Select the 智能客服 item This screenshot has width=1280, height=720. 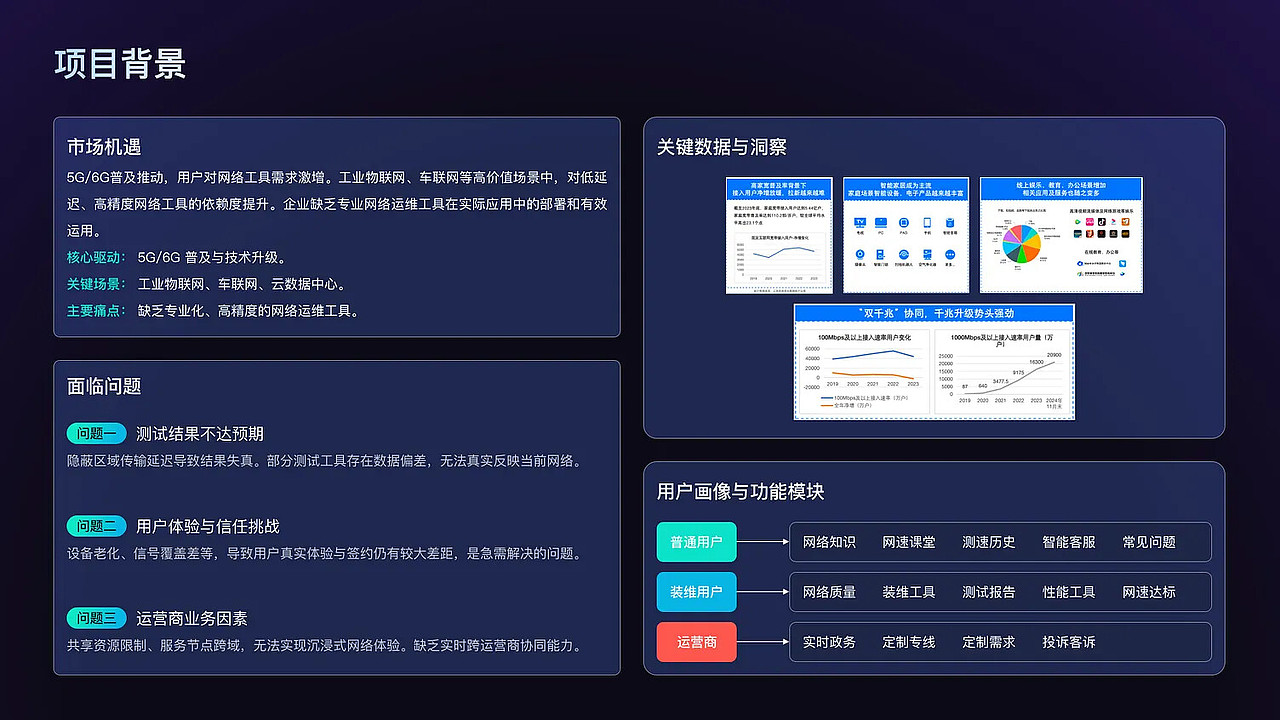pyautogui.click(x=1069, y=542)
